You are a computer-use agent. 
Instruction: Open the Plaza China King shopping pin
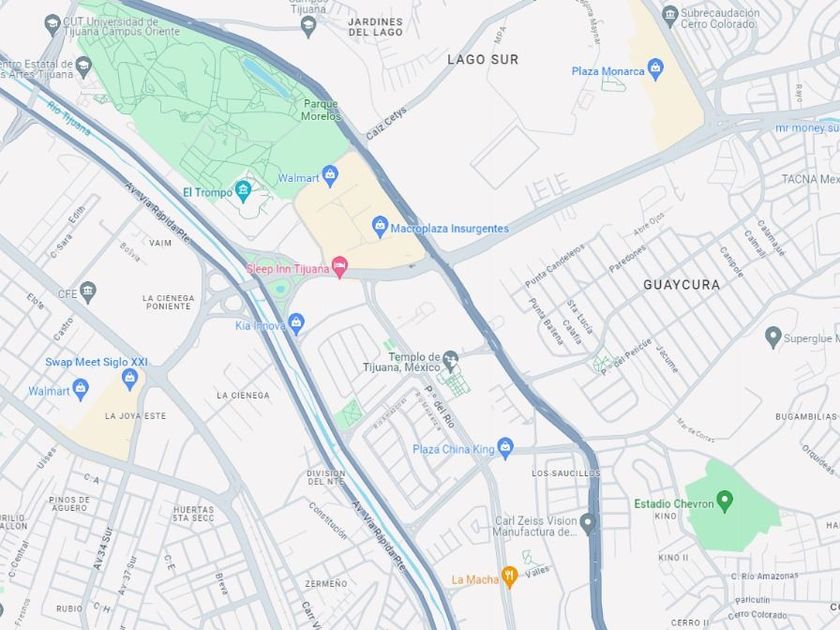(505, 448)
